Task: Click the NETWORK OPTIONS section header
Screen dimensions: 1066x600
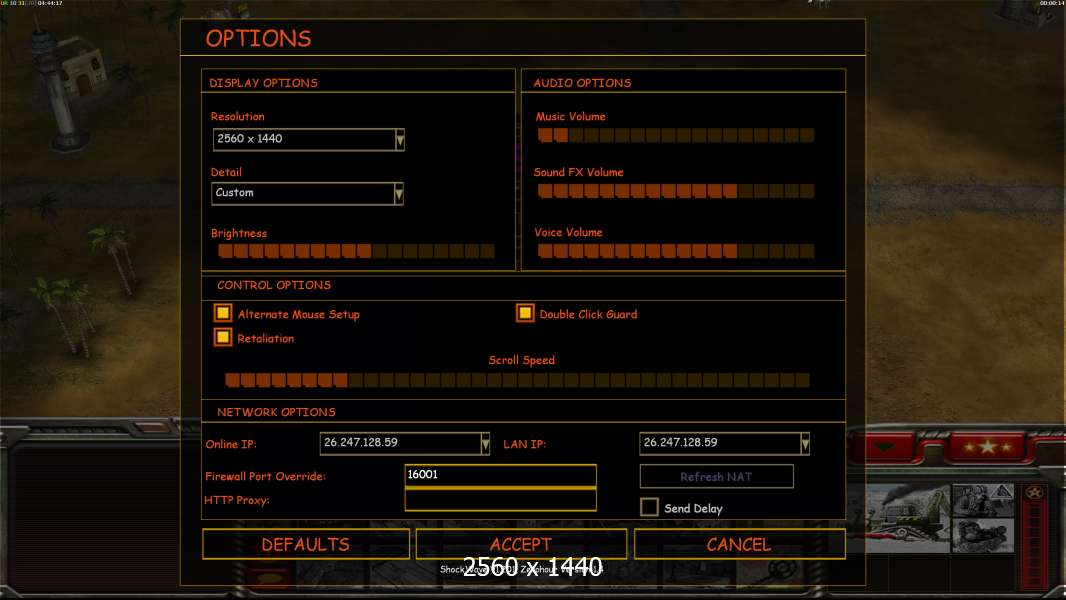Action: click(276, 412)
